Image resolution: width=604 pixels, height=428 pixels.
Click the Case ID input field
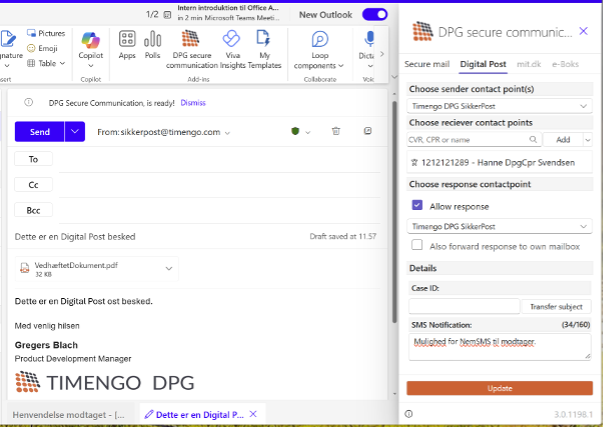pyautogui.click(x=464, y=307)
